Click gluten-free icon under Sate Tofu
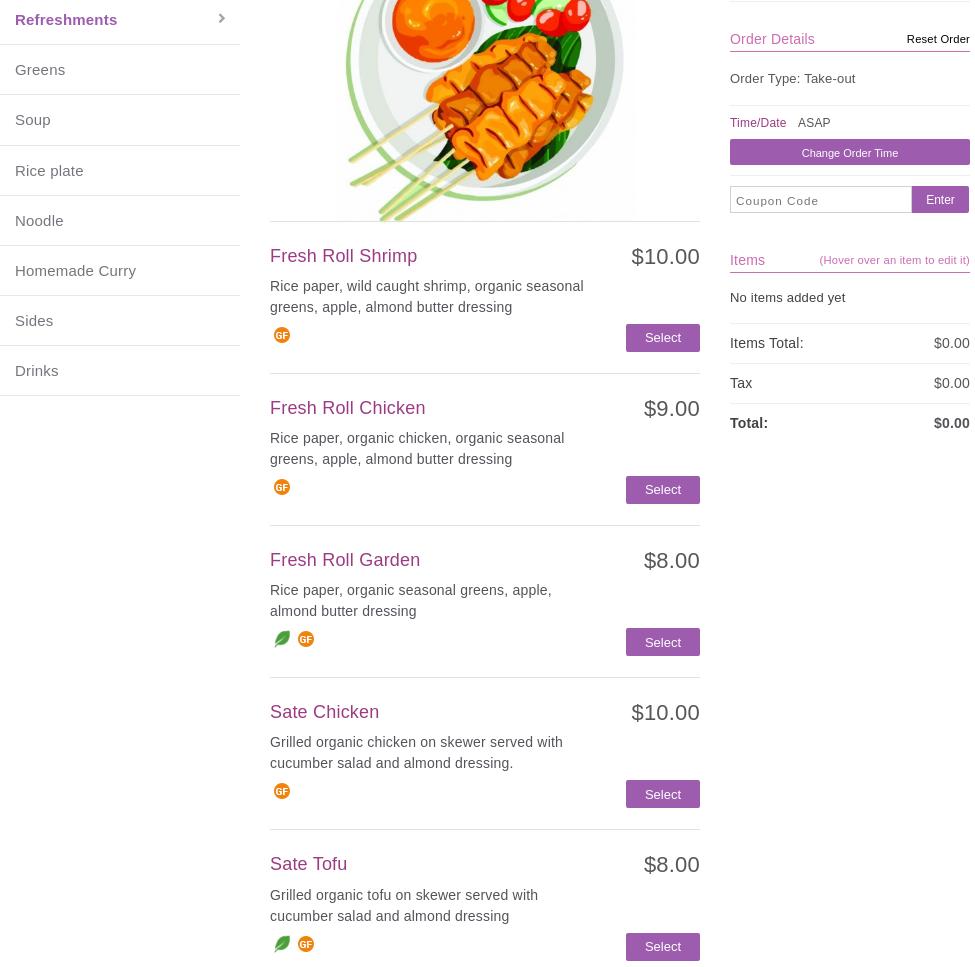The width and height of the screenshot is (975, 967). point(306,944)
